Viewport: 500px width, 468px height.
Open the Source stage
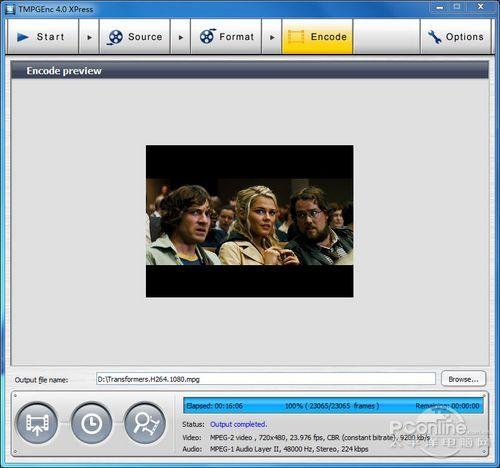[135, 36]
